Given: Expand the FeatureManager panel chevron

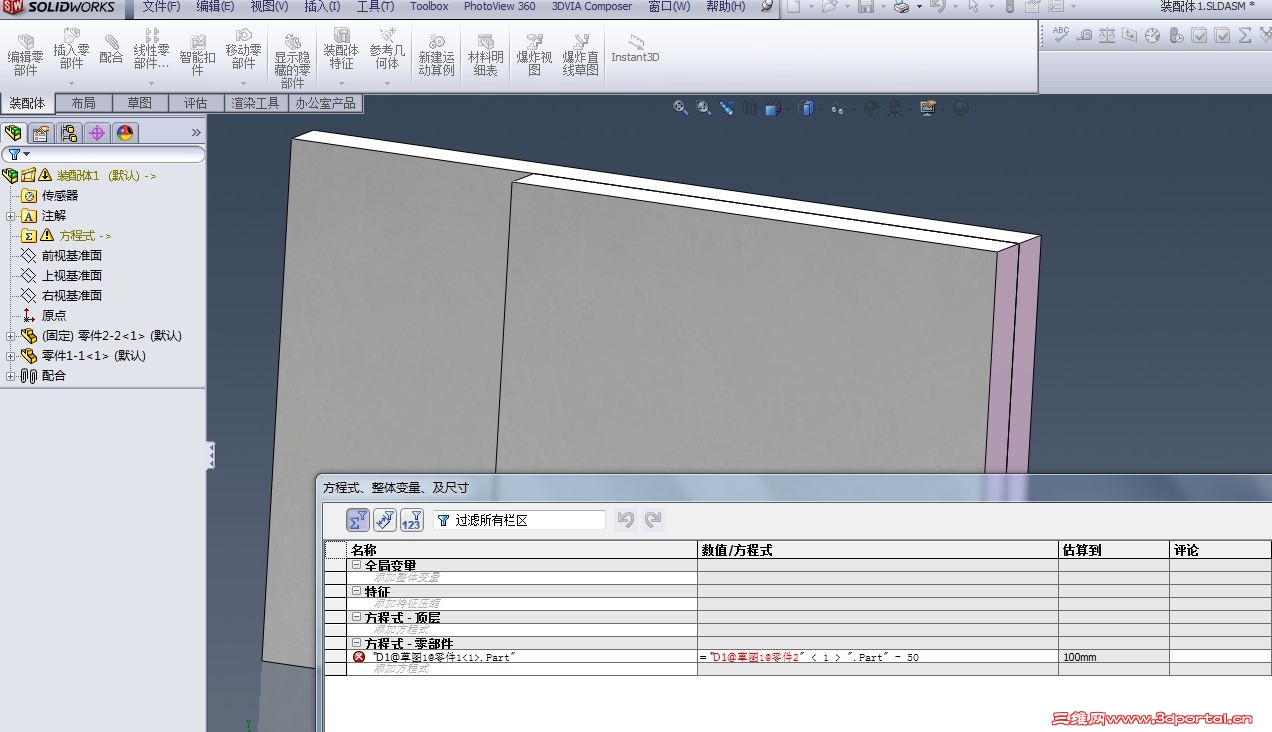Looking at the screenshot, I should point(196,133).
